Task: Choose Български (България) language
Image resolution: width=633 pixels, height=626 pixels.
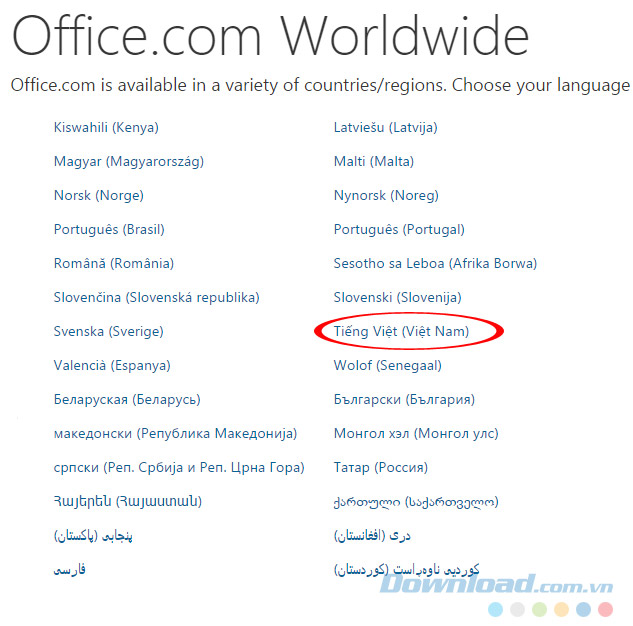Action: click(x=405, y=399)
